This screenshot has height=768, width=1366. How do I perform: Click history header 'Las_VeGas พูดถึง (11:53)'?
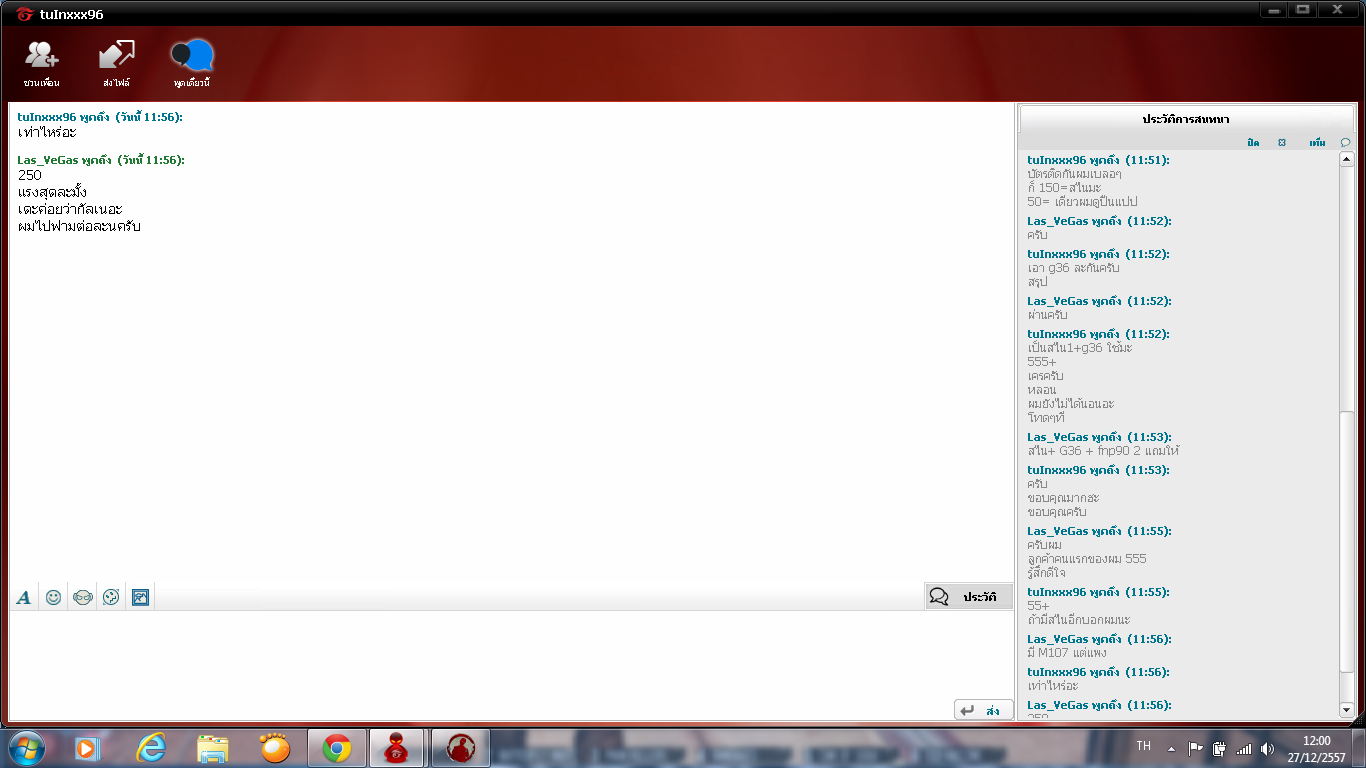pos(1099,437)
